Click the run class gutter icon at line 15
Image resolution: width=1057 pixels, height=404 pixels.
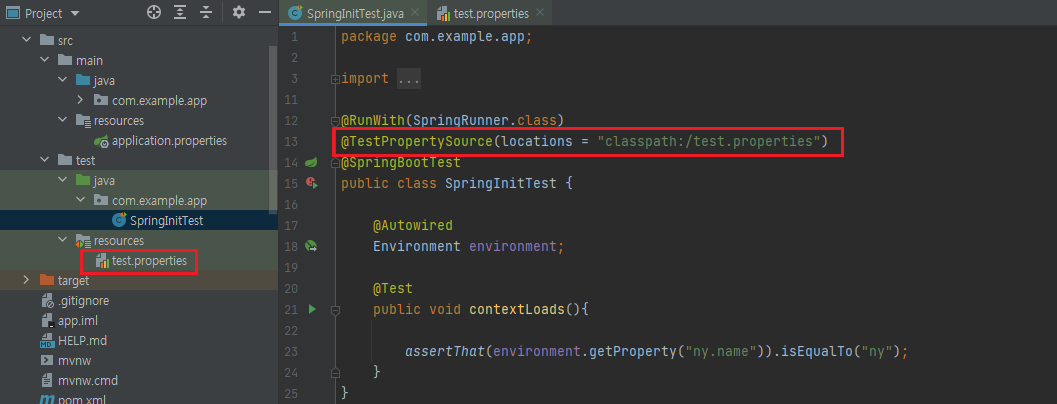311,183
